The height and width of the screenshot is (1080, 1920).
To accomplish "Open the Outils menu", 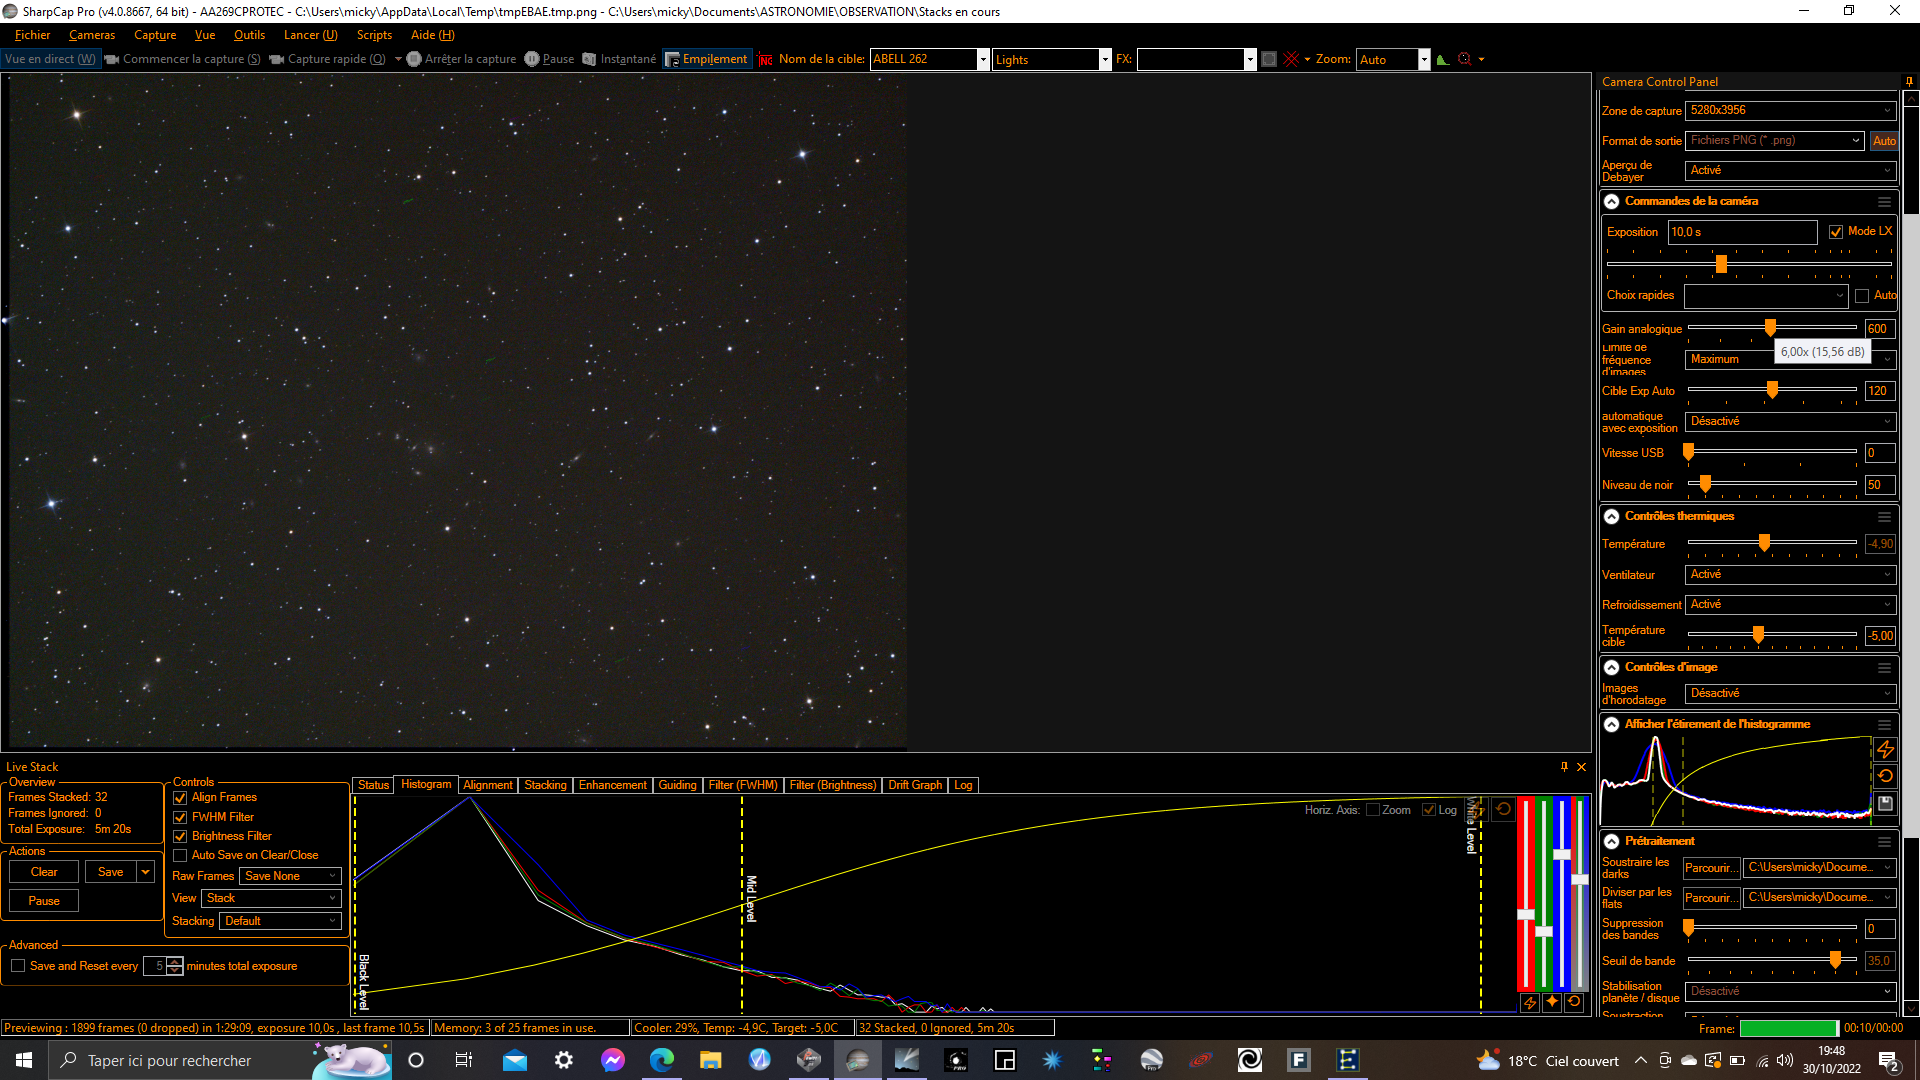I will (249, 35).
